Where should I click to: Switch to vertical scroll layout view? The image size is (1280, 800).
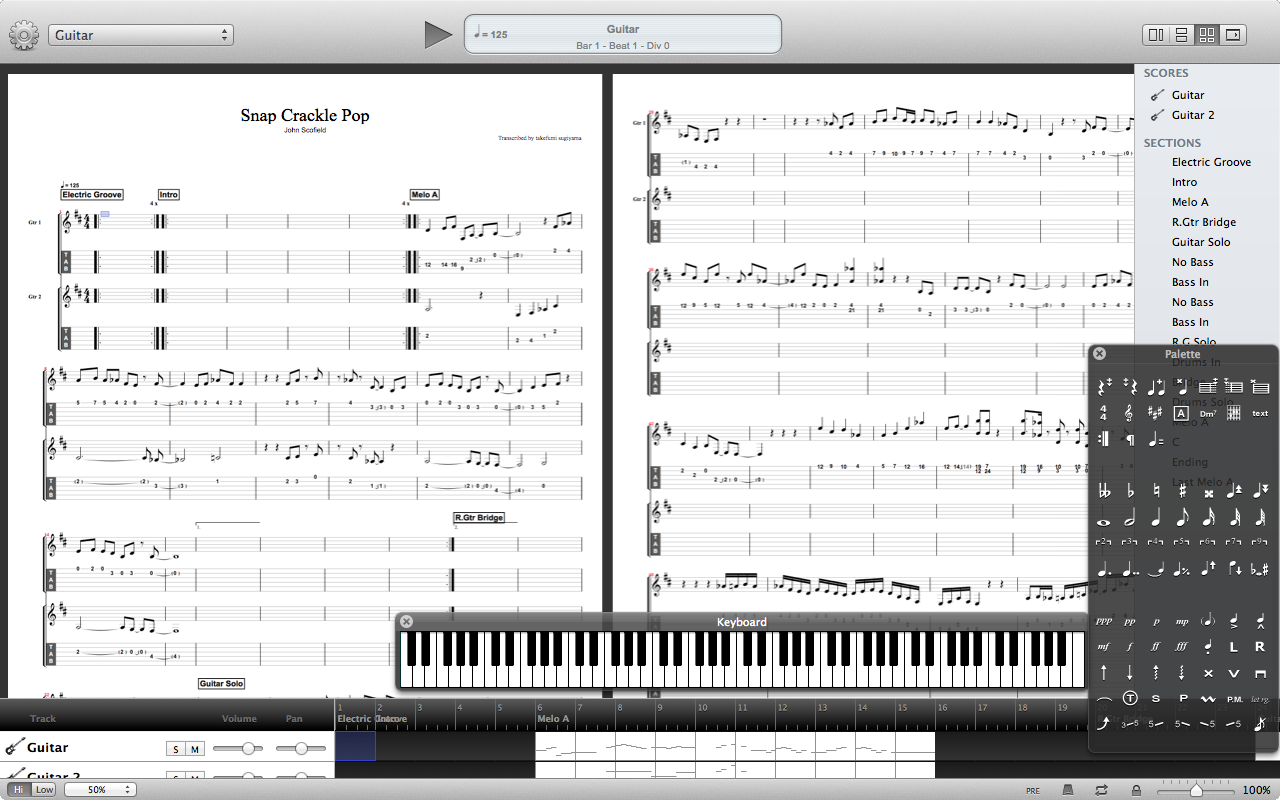(1182, 35)
